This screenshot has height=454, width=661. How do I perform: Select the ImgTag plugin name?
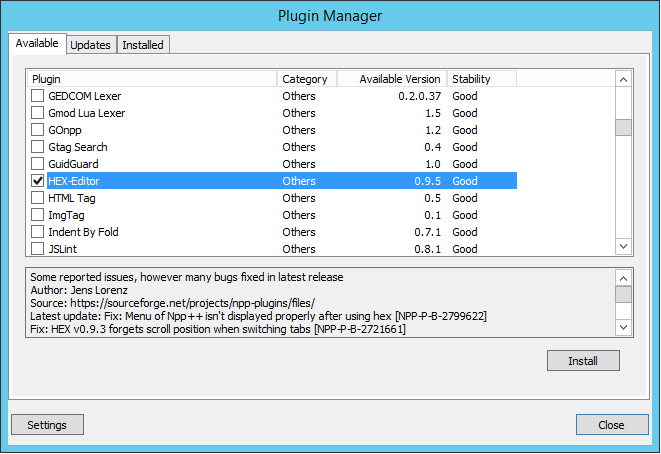(x=66, y=215)
